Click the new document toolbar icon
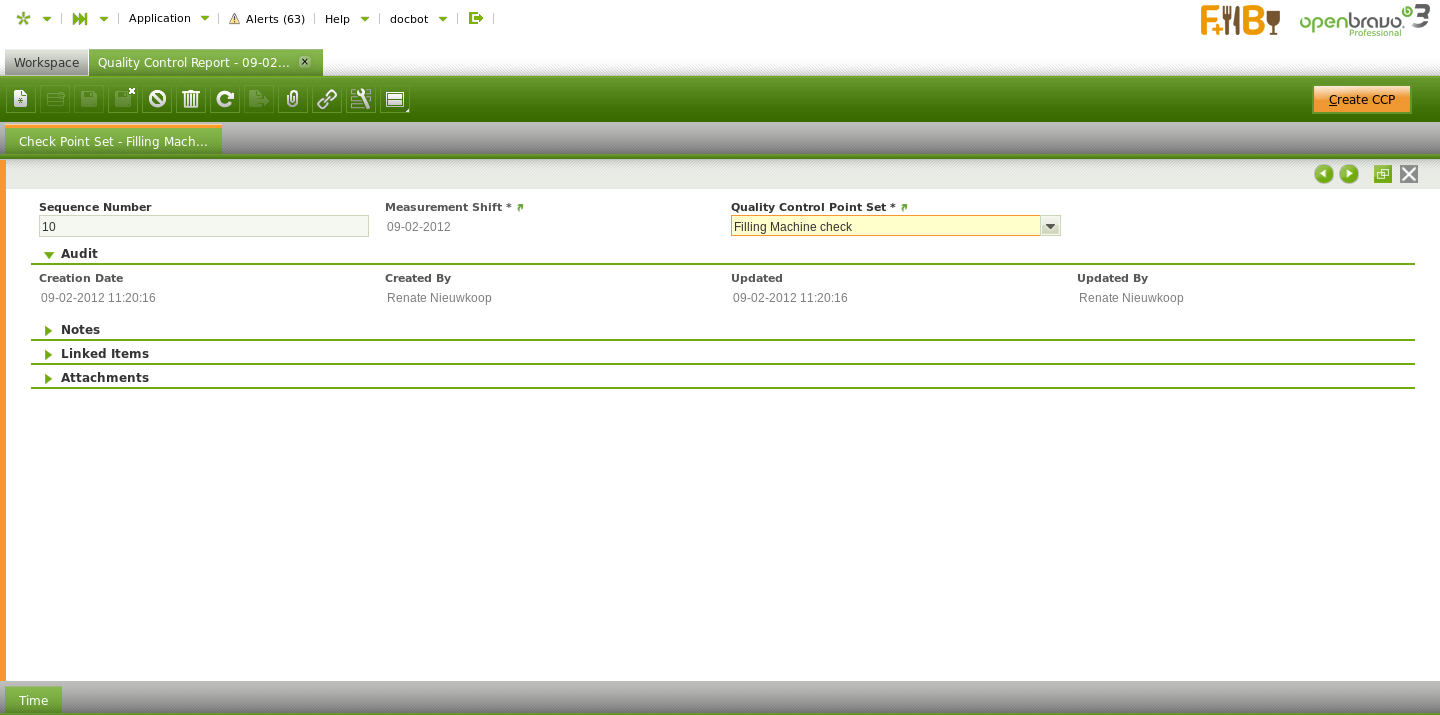 click(21, 99)
